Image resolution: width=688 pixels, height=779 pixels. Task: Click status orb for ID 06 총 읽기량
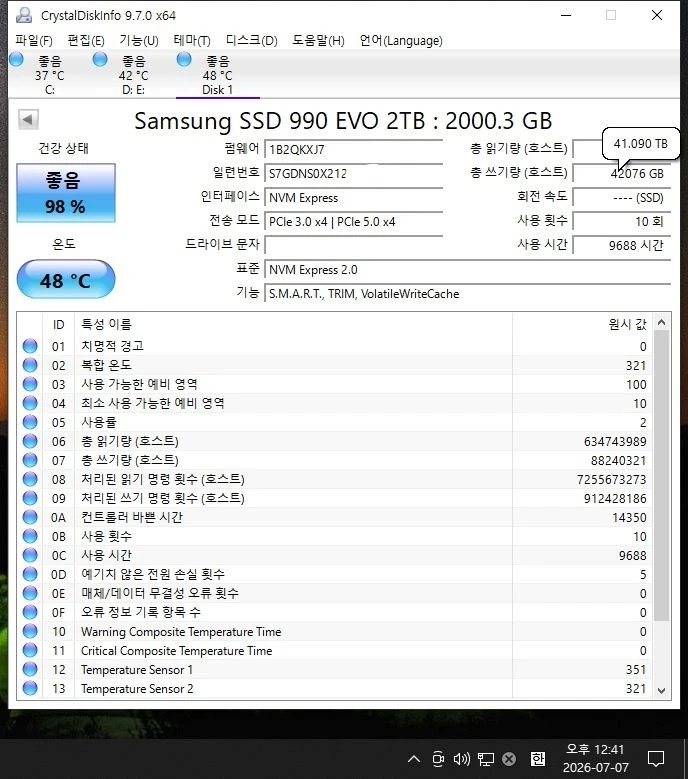point(30,441)
